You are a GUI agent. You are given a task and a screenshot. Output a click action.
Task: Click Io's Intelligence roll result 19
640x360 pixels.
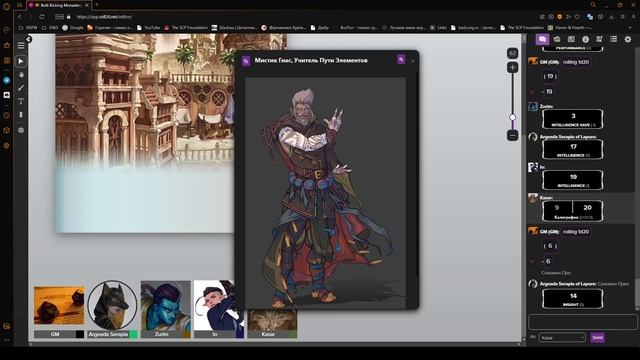[x=573, y=177]
